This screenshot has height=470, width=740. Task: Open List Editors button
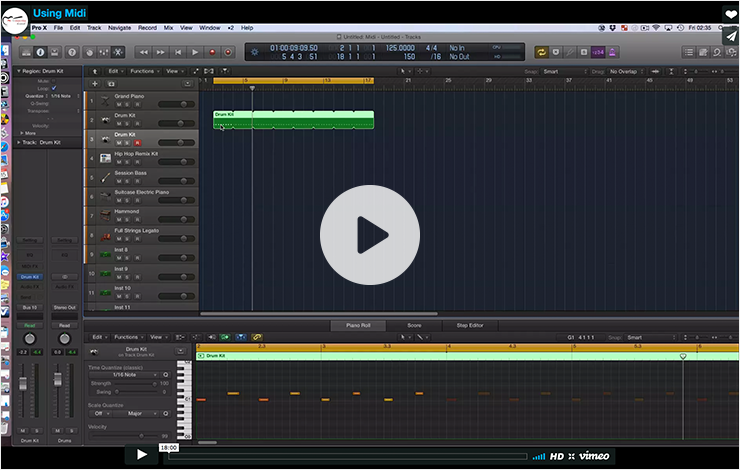[689, 52]
